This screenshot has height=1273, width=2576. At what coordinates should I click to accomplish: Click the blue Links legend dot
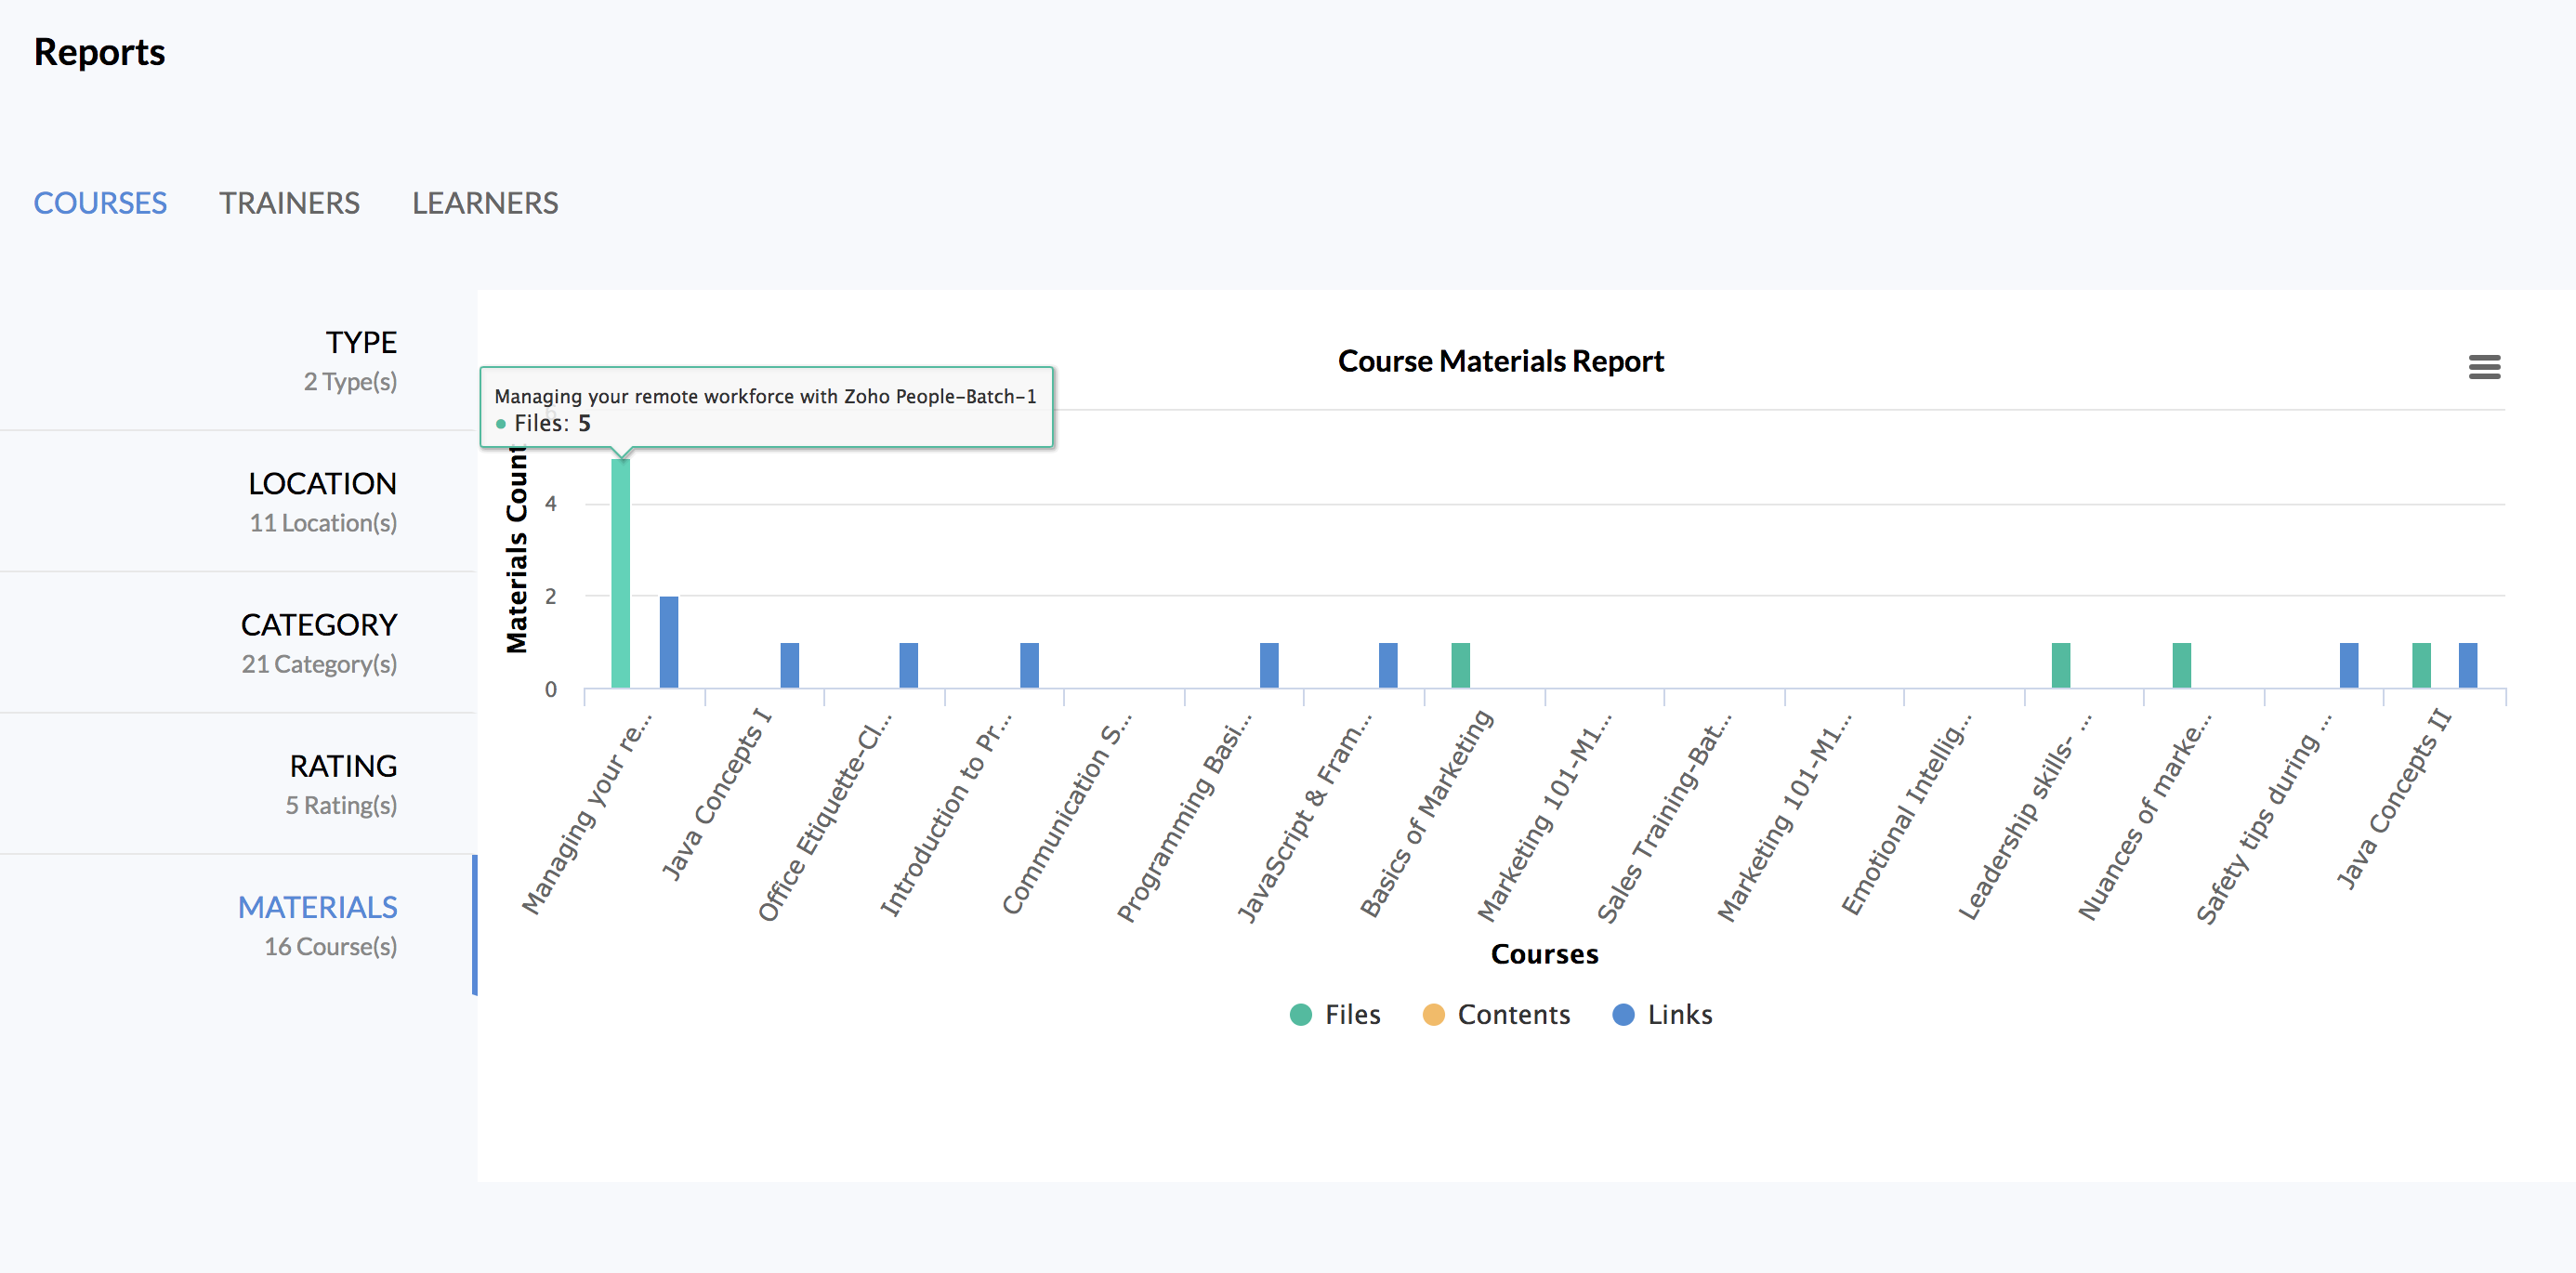pos(1623,1014)
